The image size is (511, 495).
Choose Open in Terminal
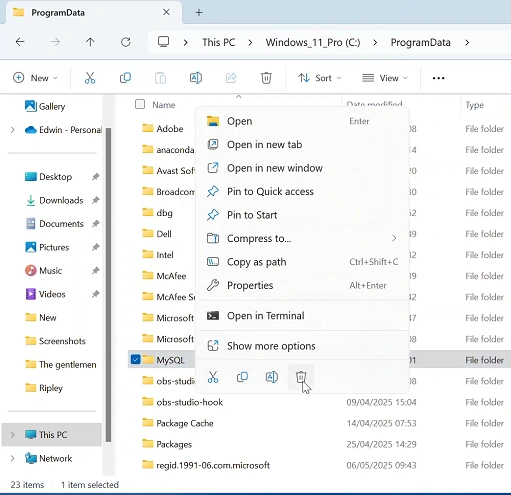302,316
